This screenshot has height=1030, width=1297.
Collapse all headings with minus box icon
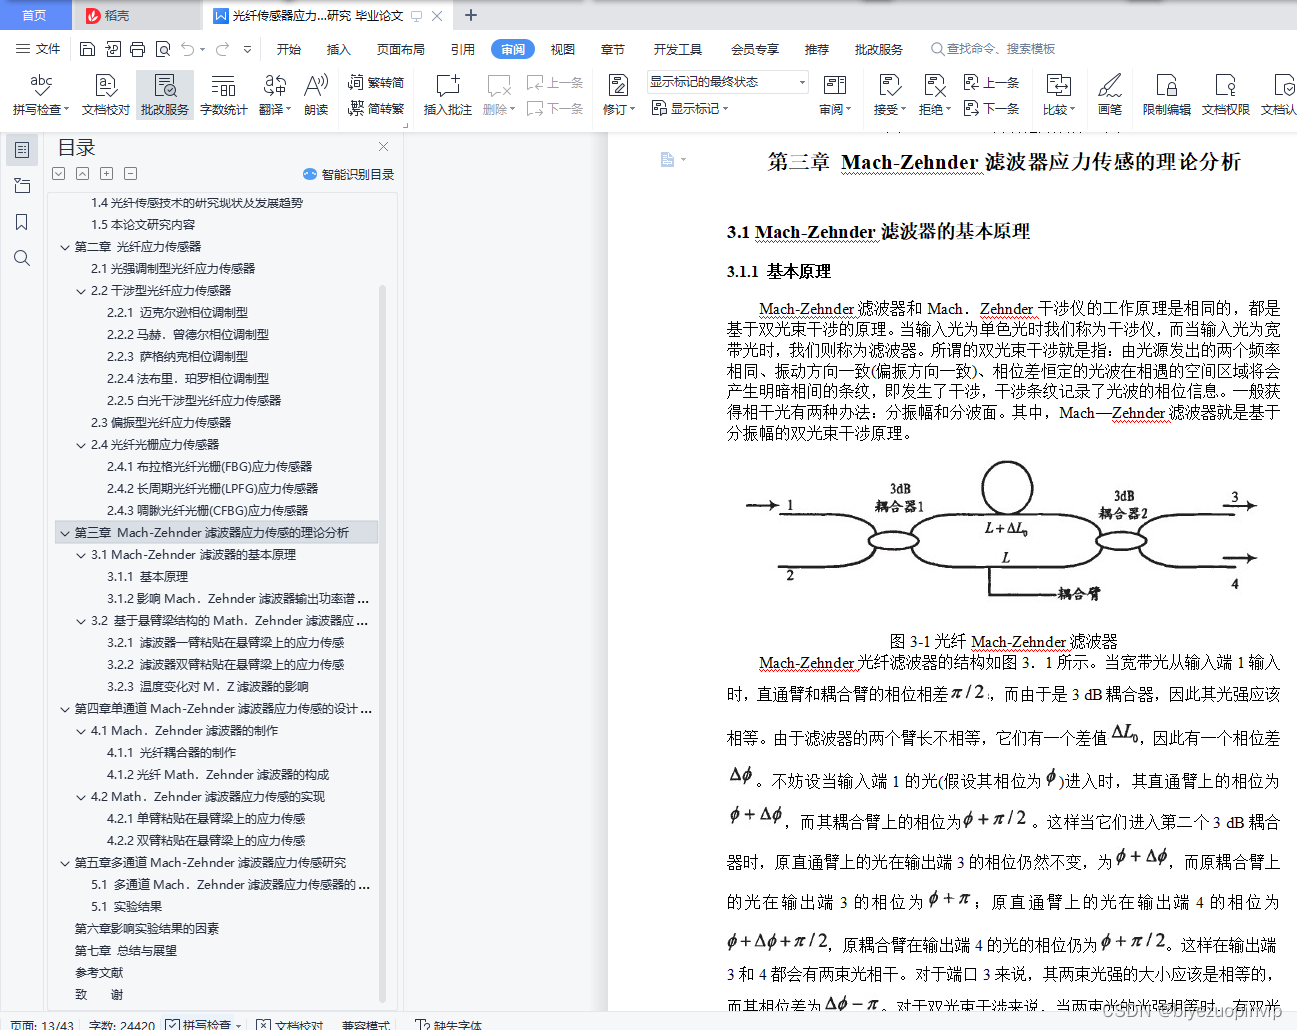tap(131, 173)
